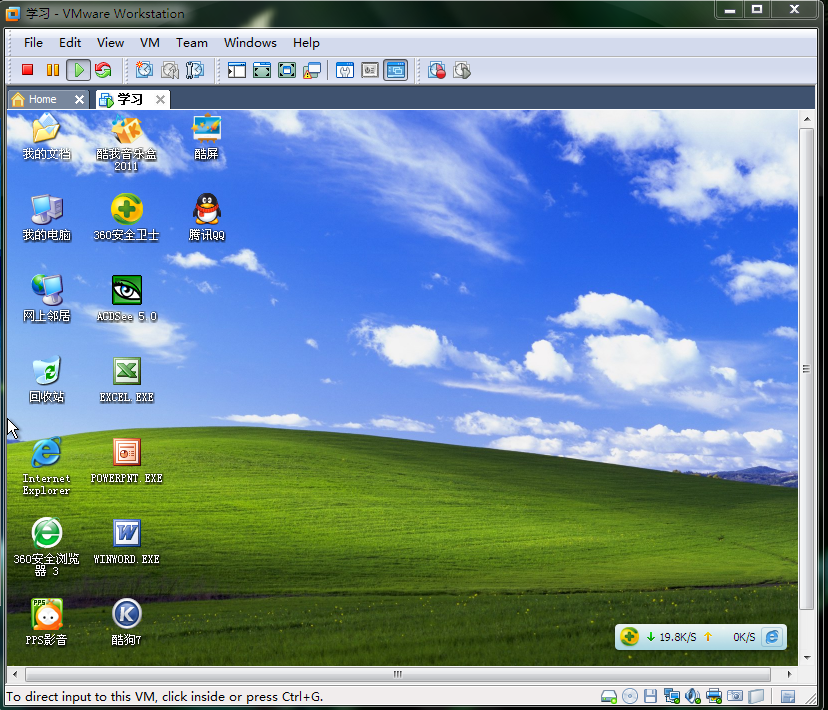The height and width of the screenshot is (710, 828).
Task: Click the 360 icon in speed widget
Action: [629, 637]
